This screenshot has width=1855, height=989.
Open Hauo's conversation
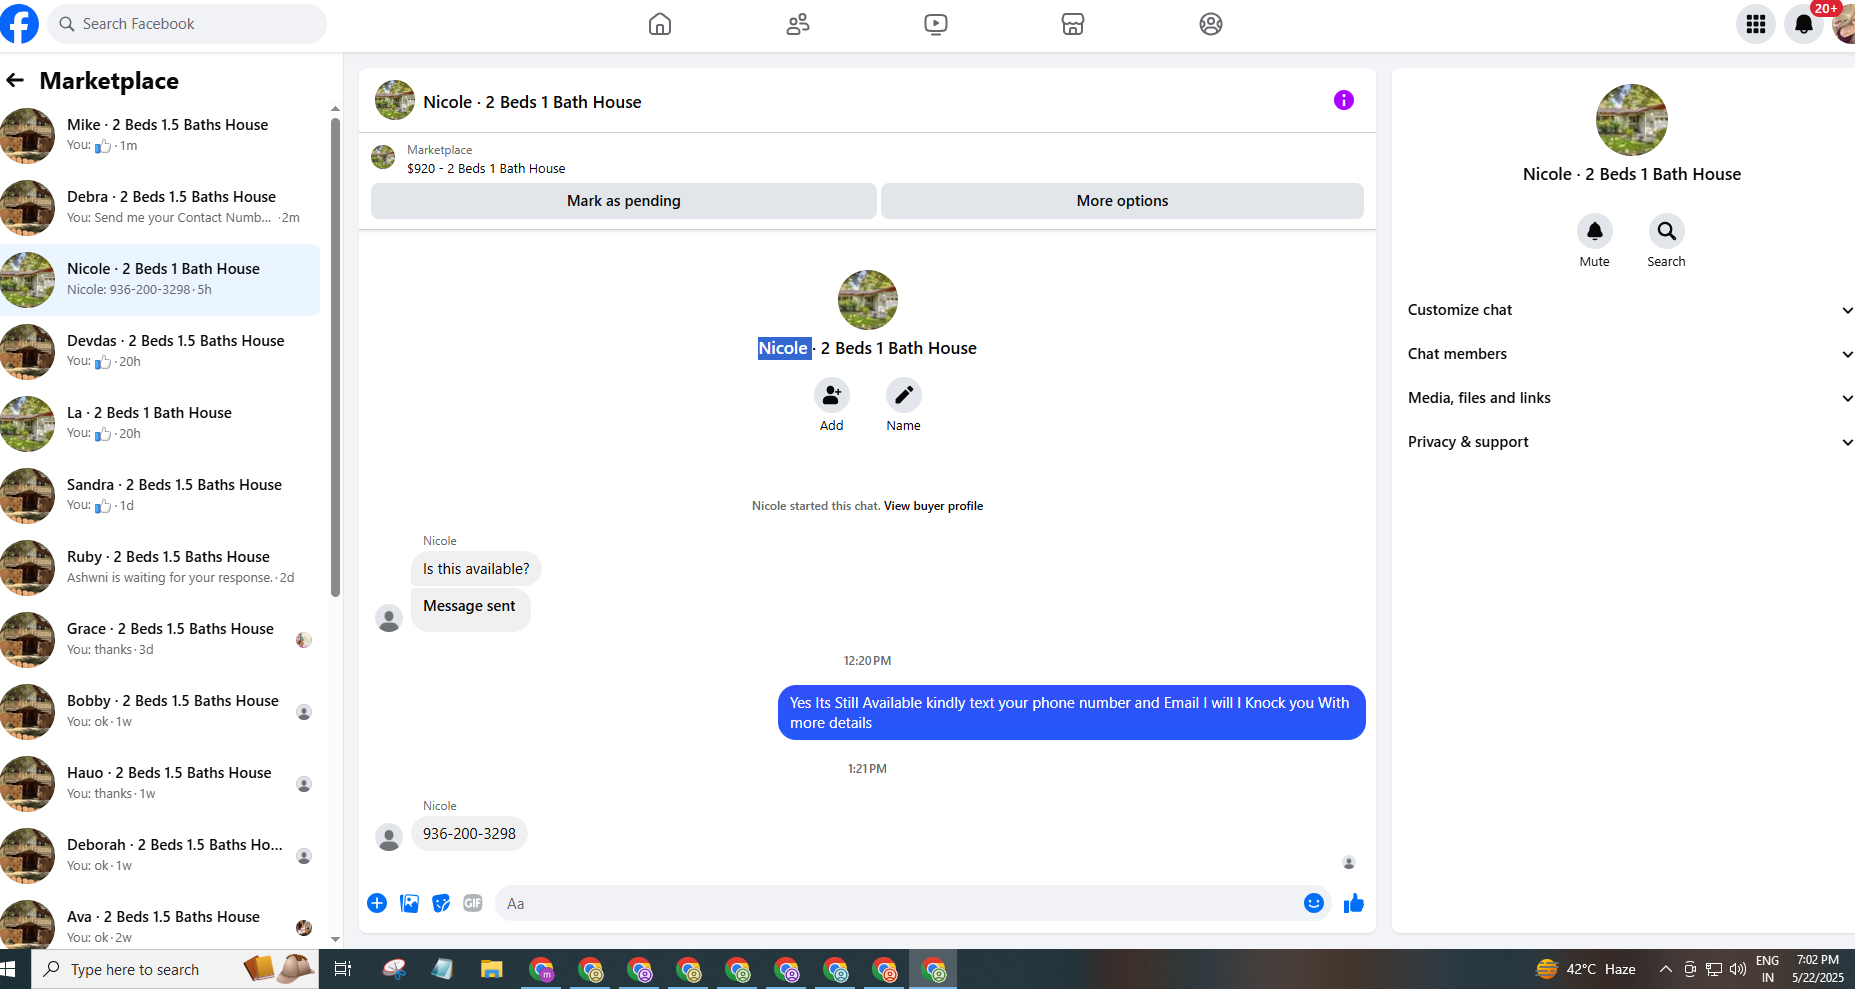click(160, 784)
